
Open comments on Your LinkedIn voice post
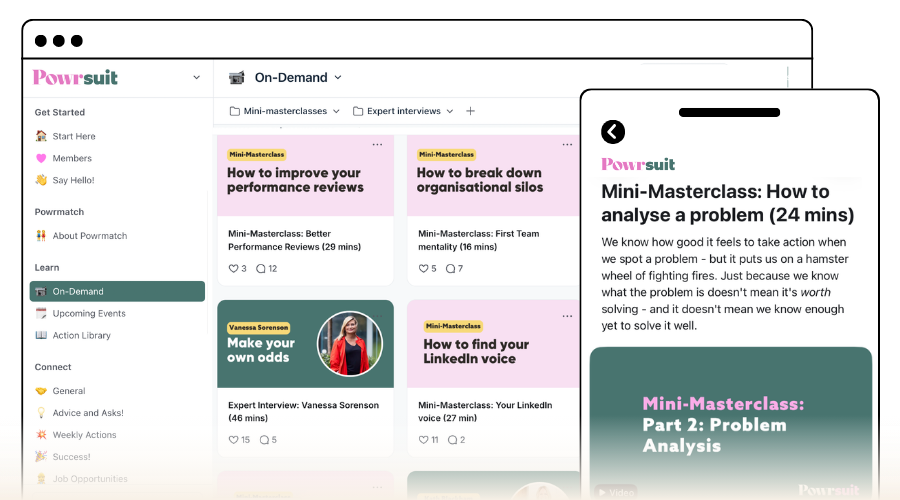(451, 440)
